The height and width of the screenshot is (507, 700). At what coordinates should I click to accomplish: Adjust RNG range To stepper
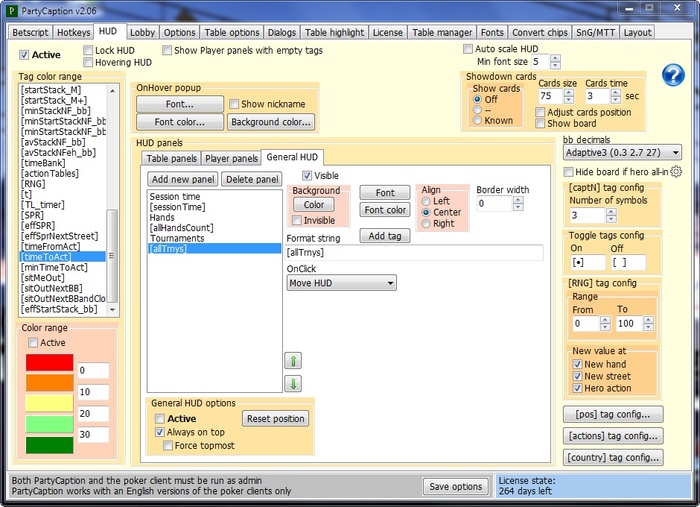coord(648,324)
